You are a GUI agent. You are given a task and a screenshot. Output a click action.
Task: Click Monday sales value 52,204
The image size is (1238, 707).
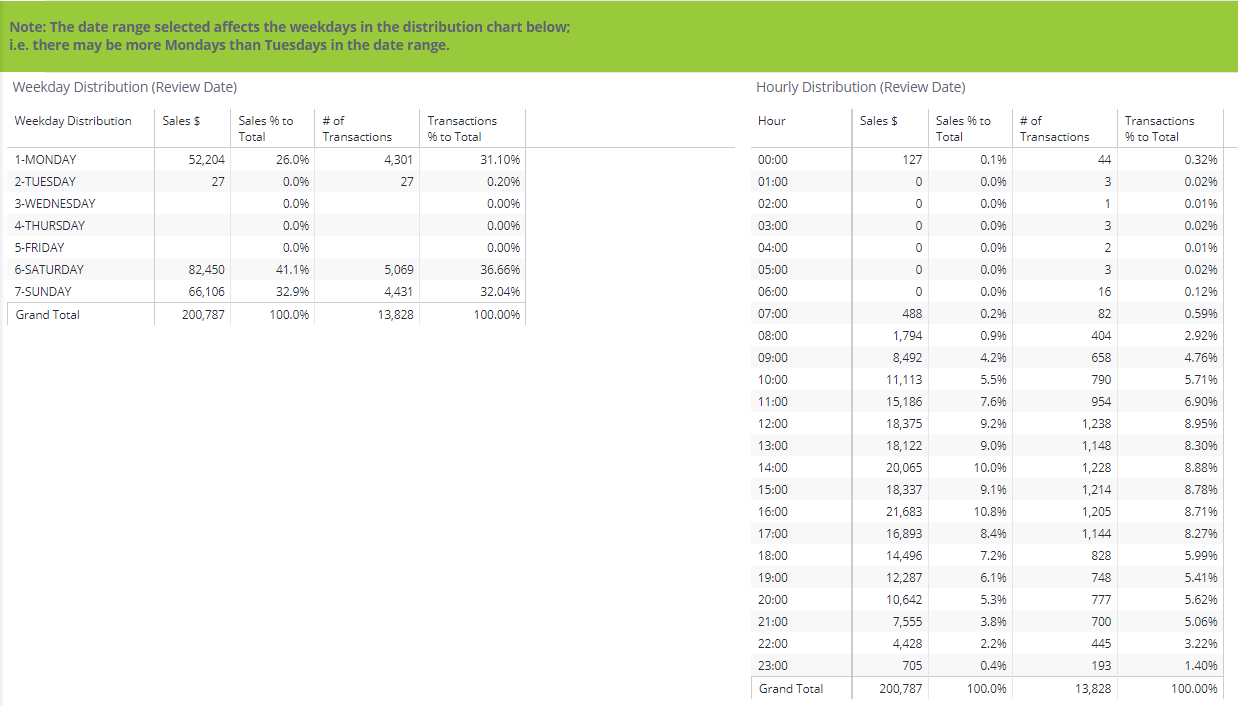206,160
